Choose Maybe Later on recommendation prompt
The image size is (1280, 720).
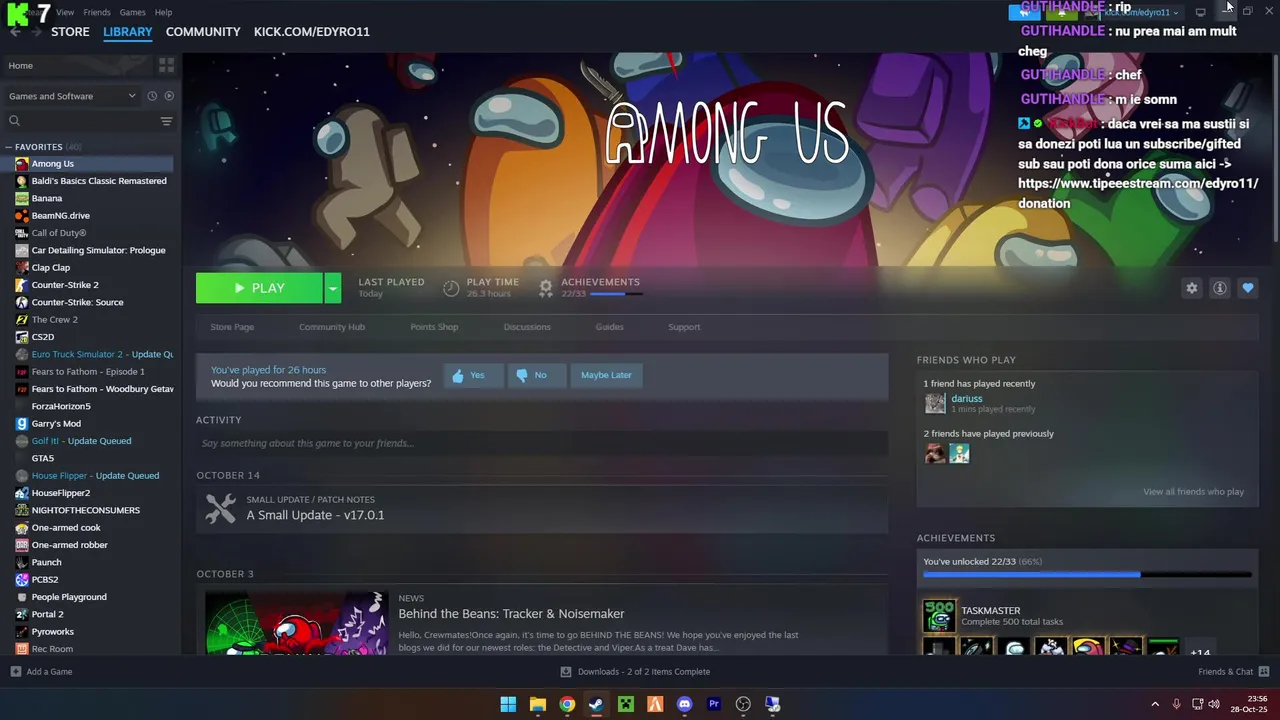[606, 375]
